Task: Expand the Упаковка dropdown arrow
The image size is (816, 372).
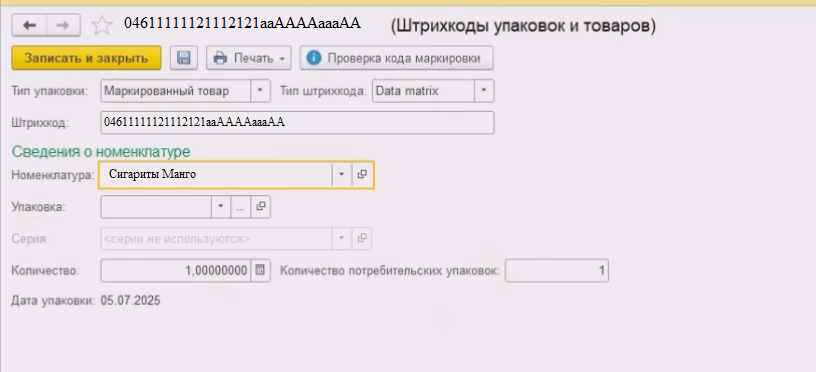Action: tap(220, 207)
